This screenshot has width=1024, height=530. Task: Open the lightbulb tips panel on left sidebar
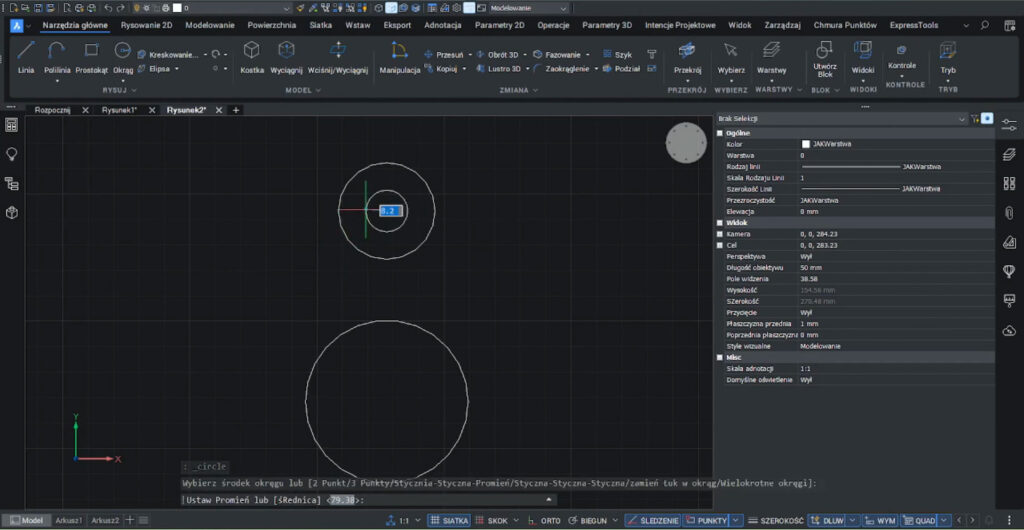(x=11, y=154)
